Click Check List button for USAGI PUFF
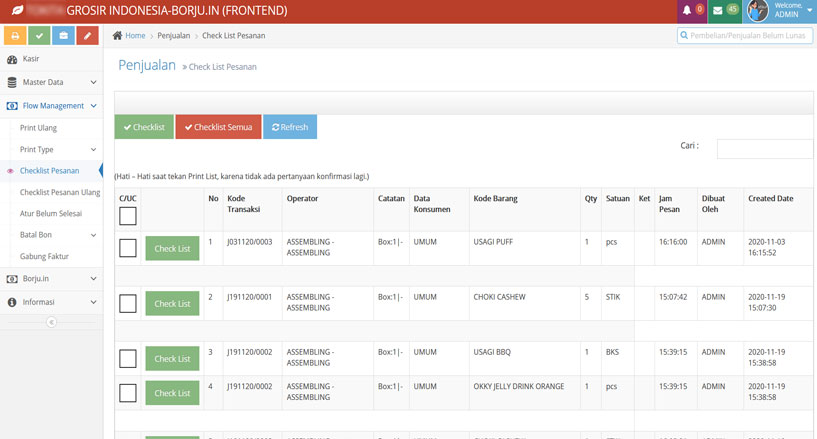 point(172,248)
